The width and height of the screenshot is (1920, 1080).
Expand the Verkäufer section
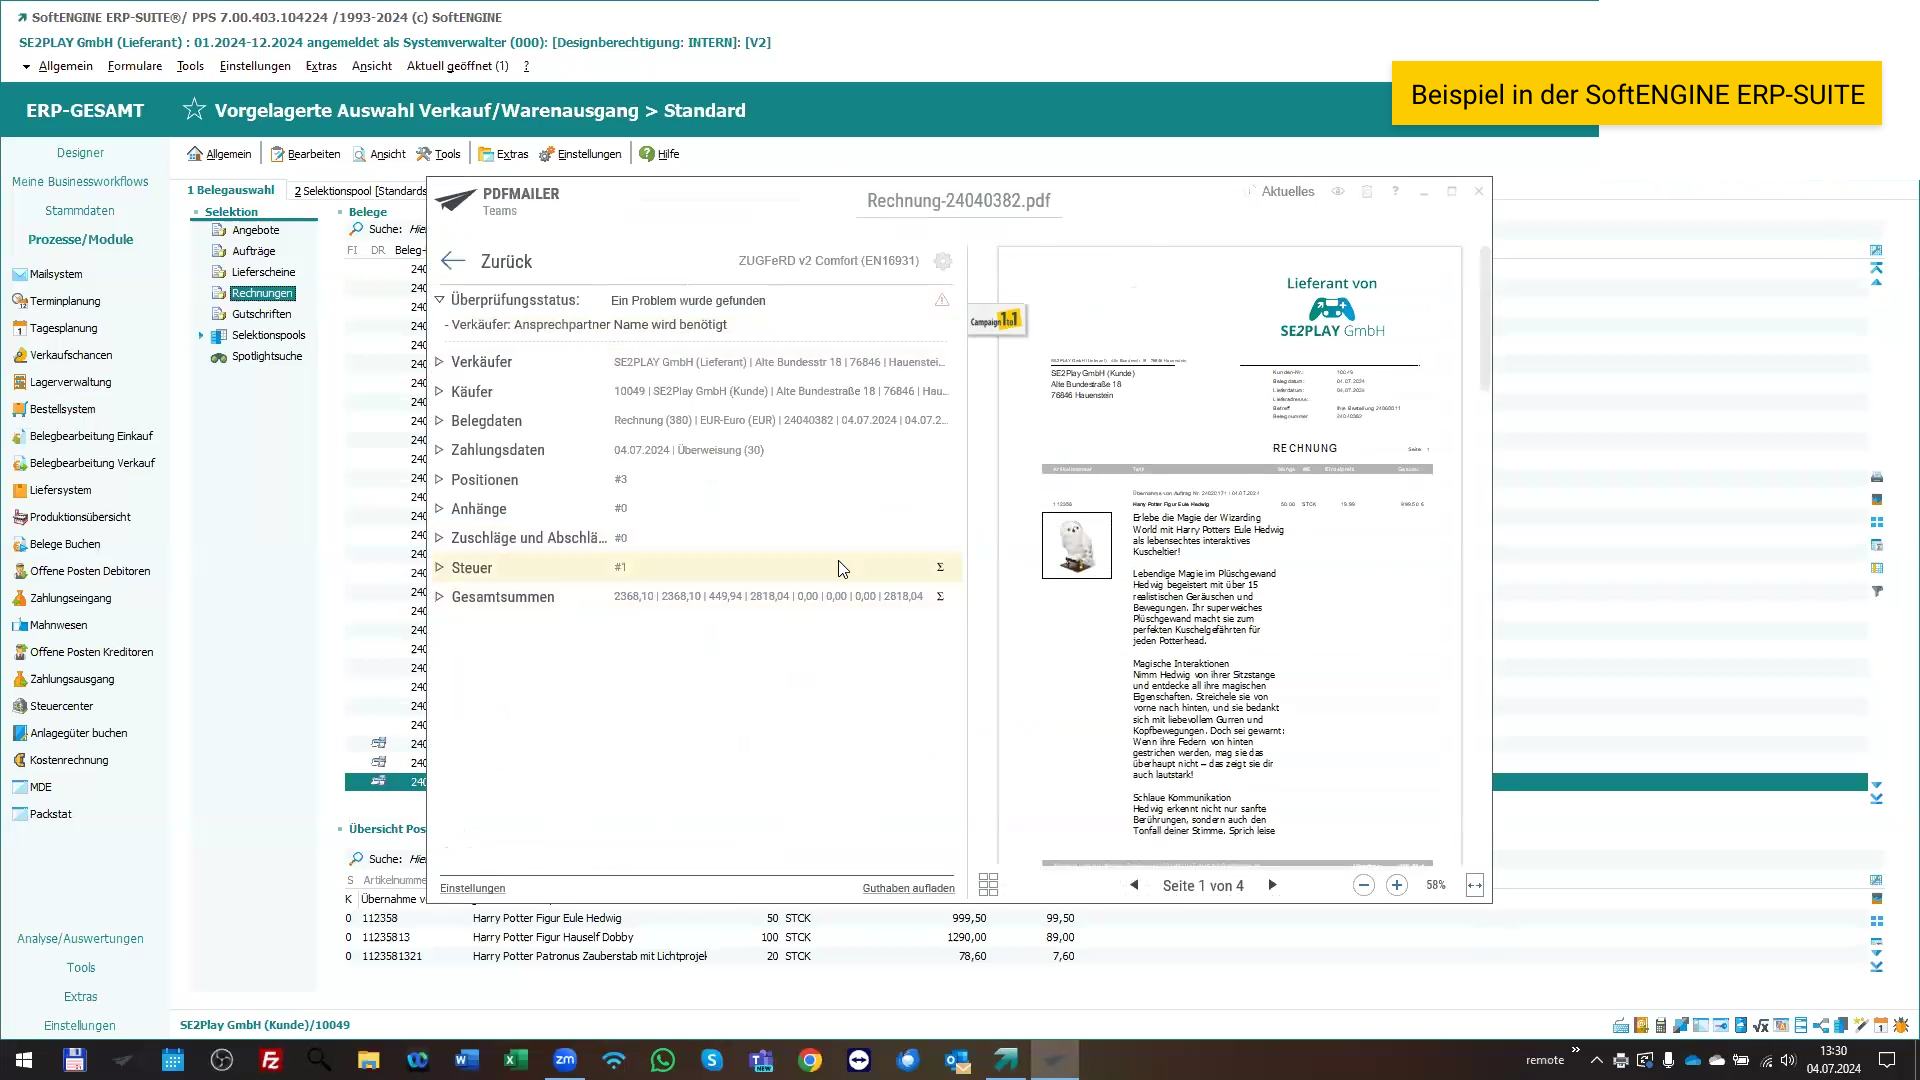(x=439, y=361)
